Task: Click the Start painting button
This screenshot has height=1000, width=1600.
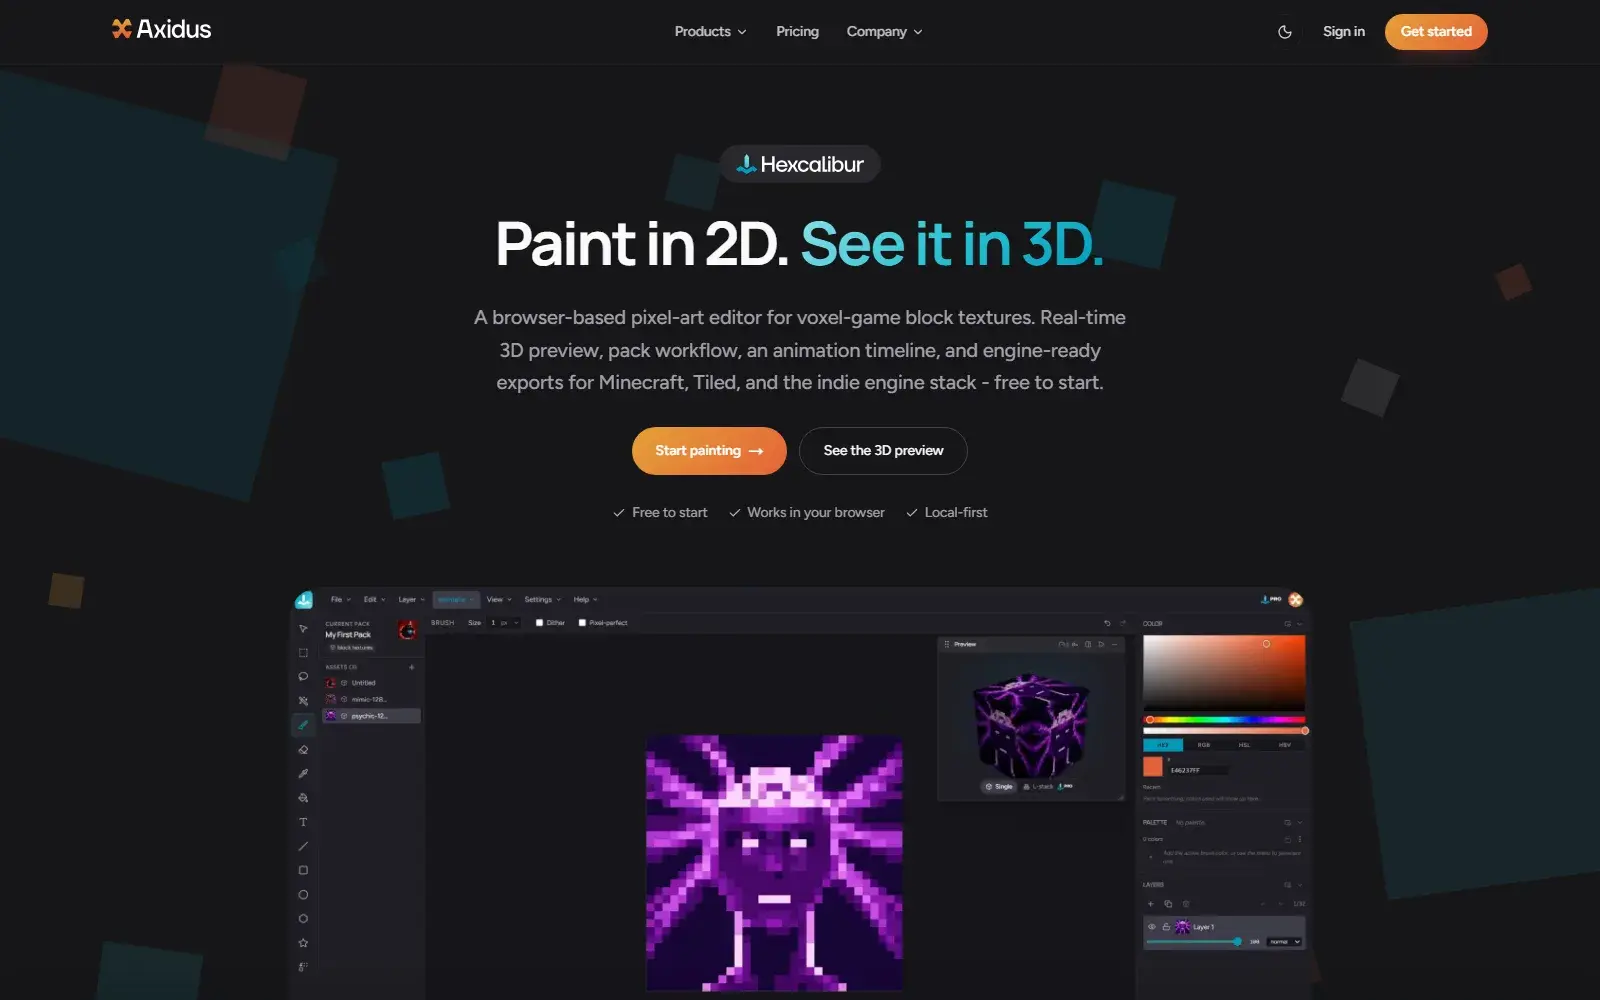Action: tap(709, 451)
